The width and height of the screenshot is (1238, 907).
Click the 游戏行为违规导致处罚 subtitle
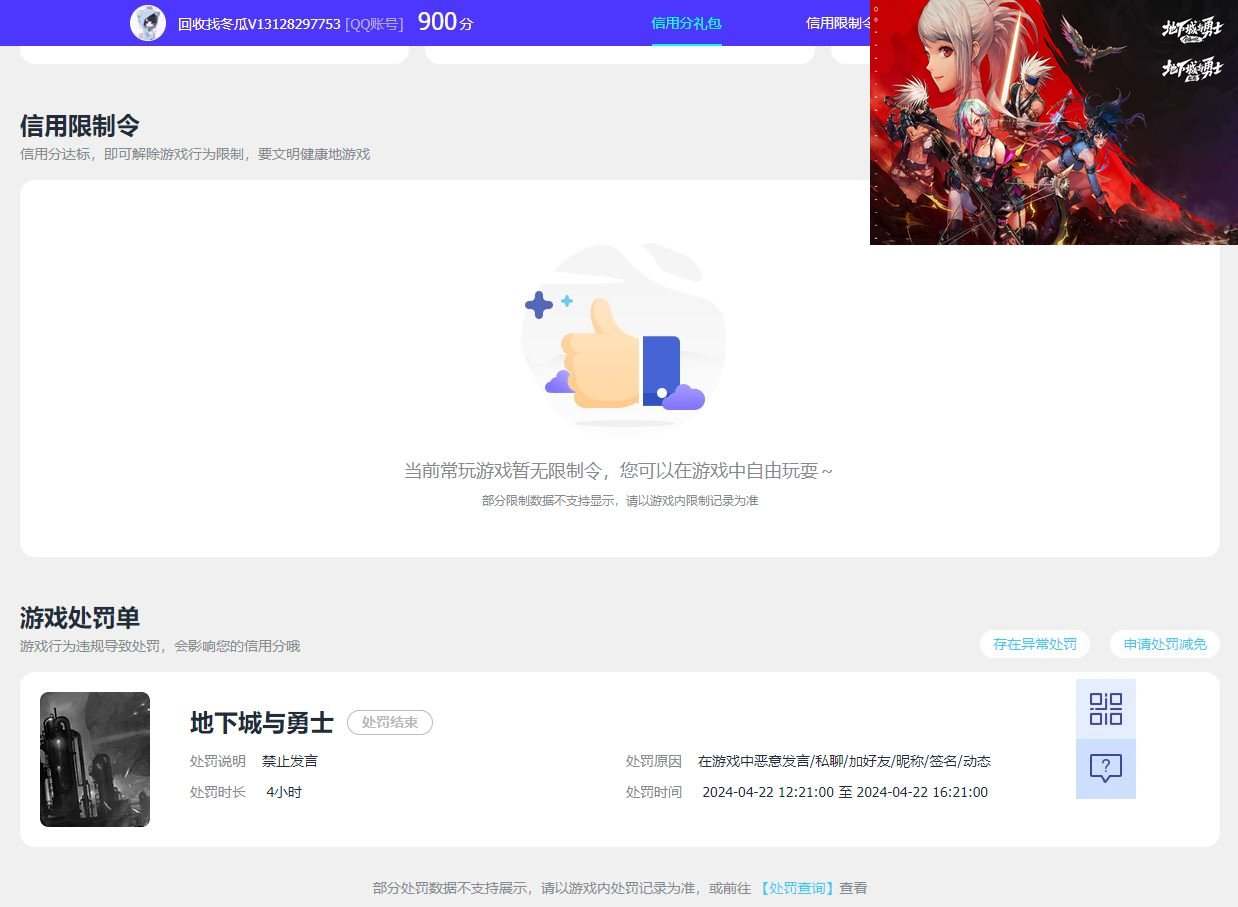click(160, 646)
